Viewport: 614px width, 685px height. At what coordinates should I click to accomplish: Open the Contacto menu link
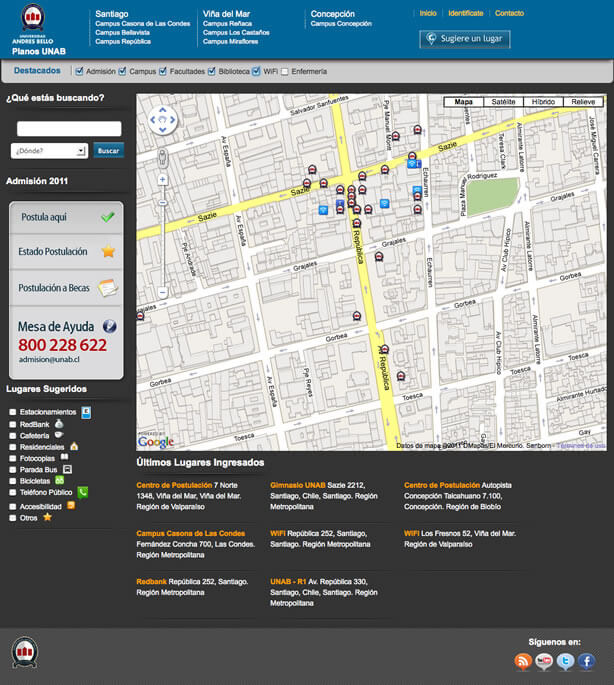pos(509,13)
